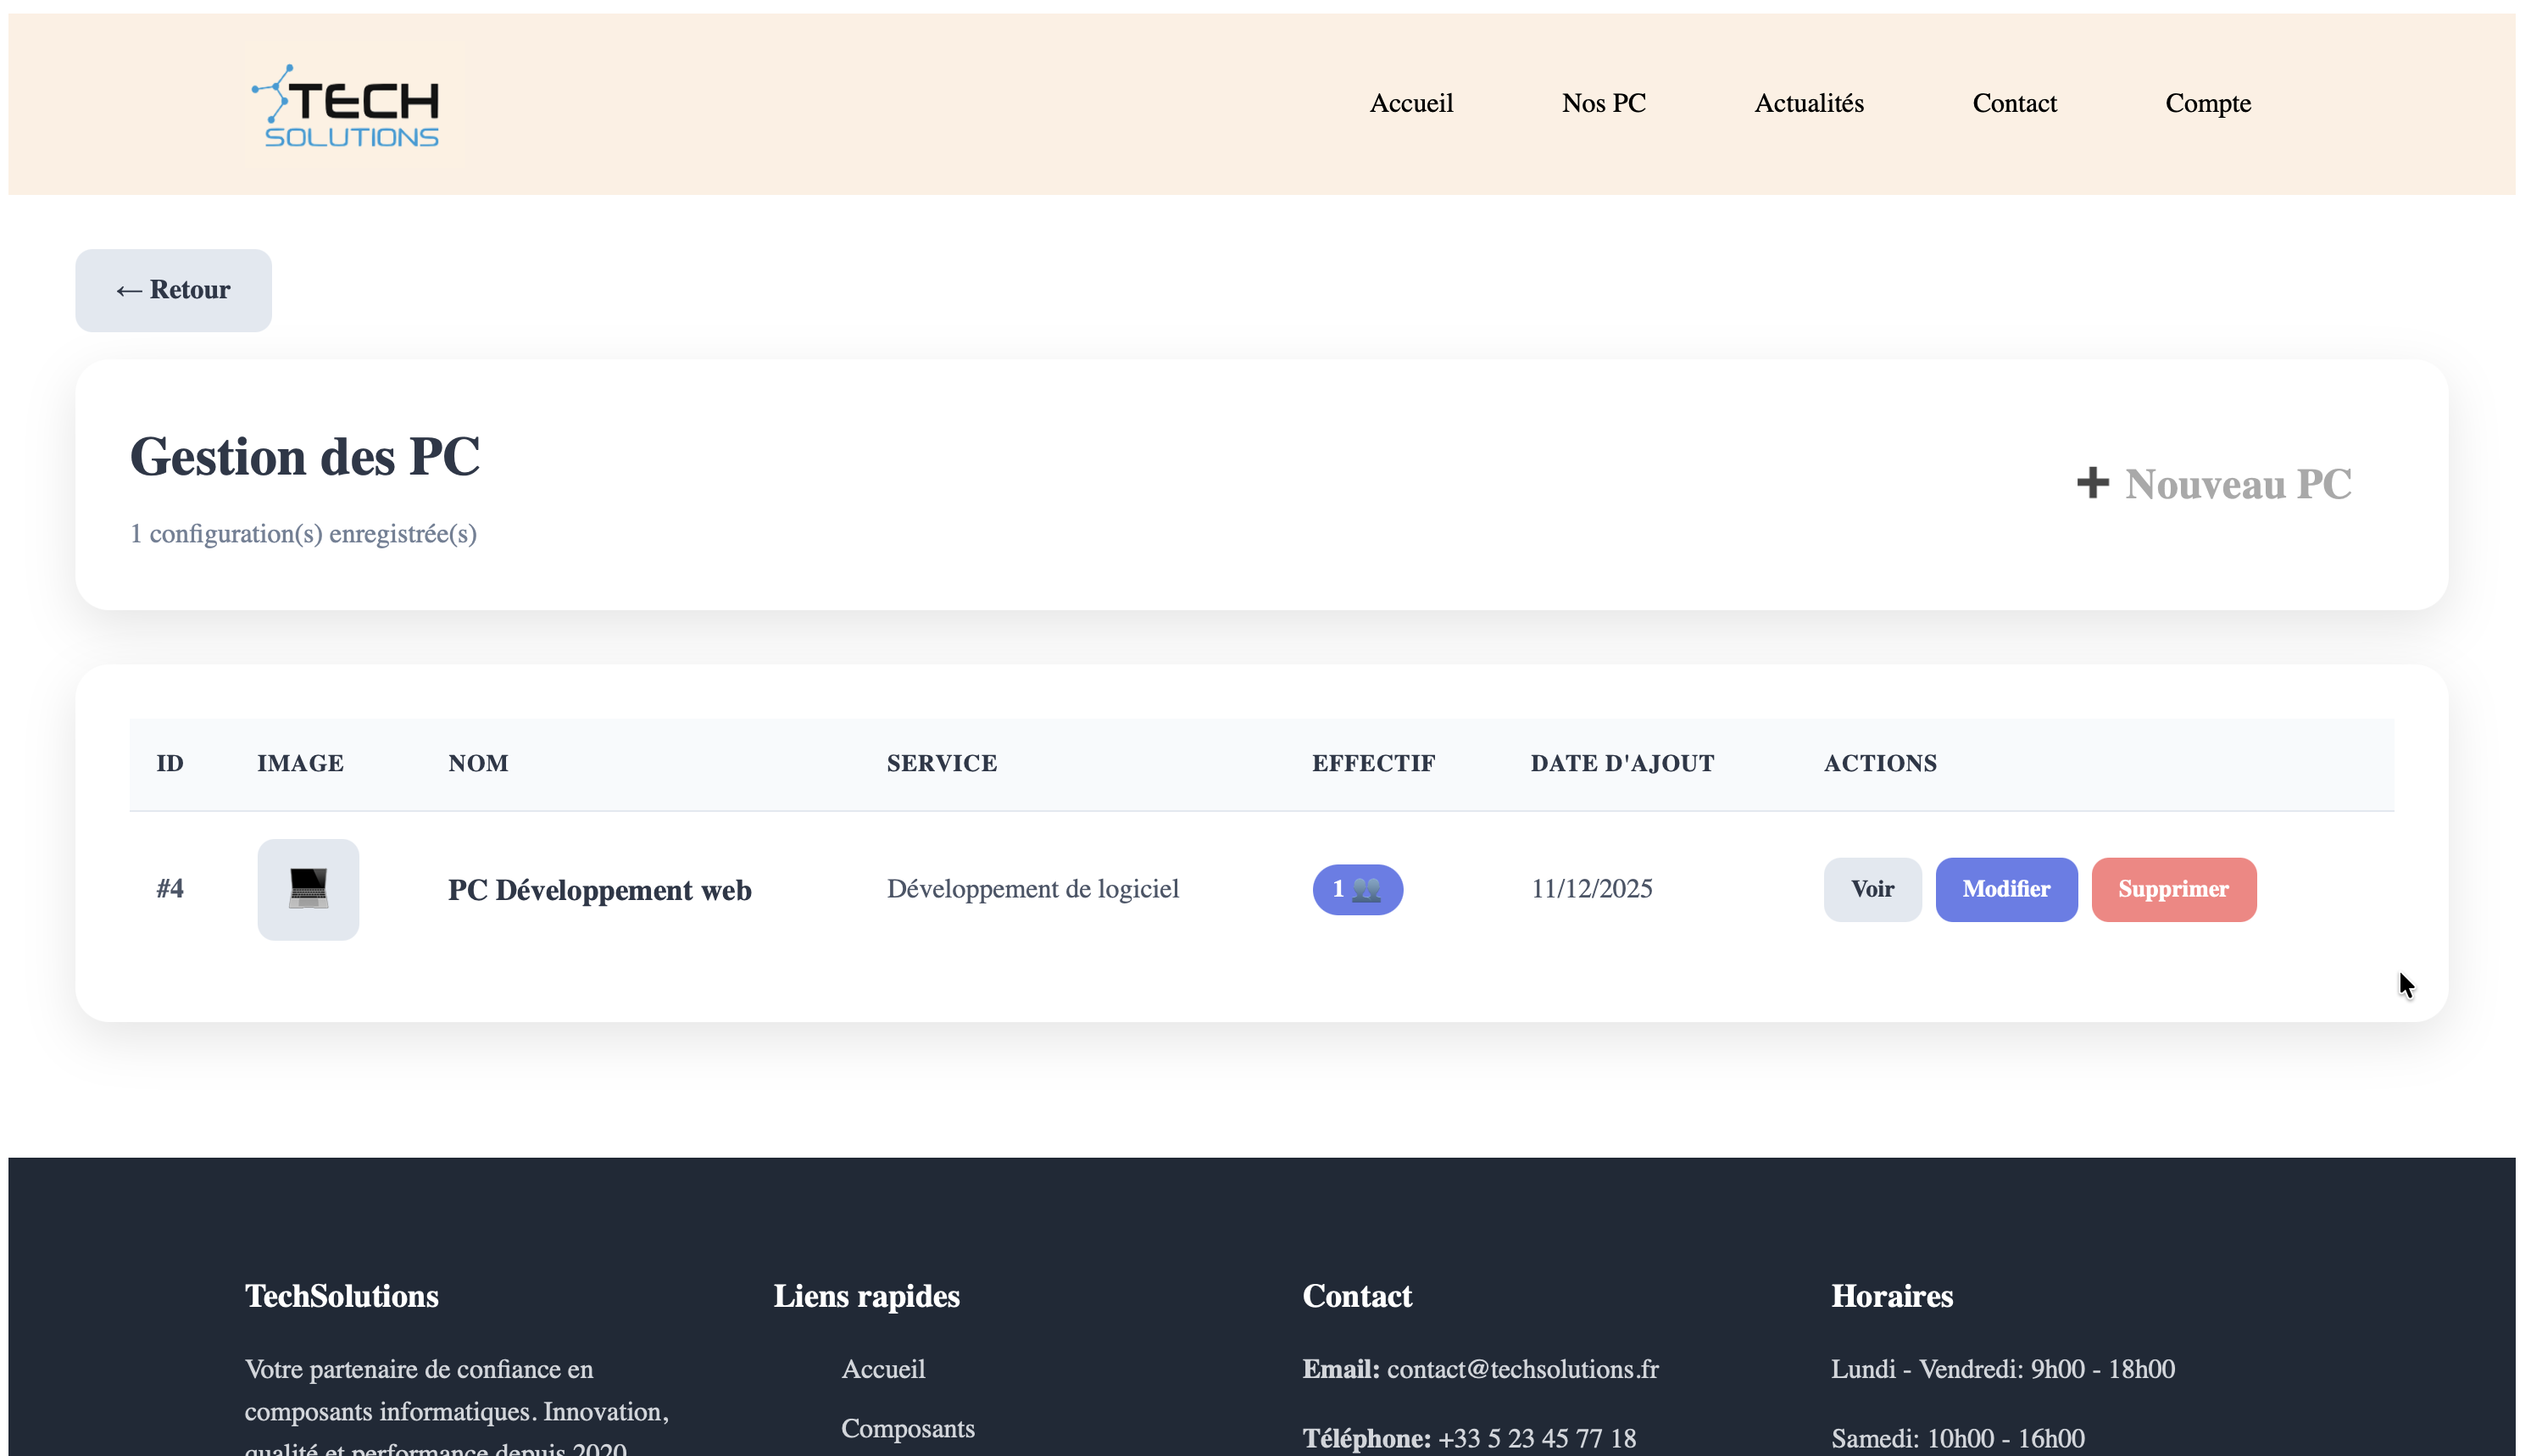The width and height of the screenshot is (2531, 1456).
Task: Navigate to Contact in header
Action: point(2014,103)
